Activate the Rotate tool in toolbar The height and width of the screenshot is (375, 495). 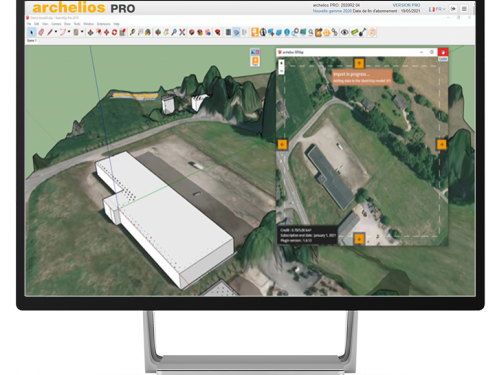click(114, 32)
